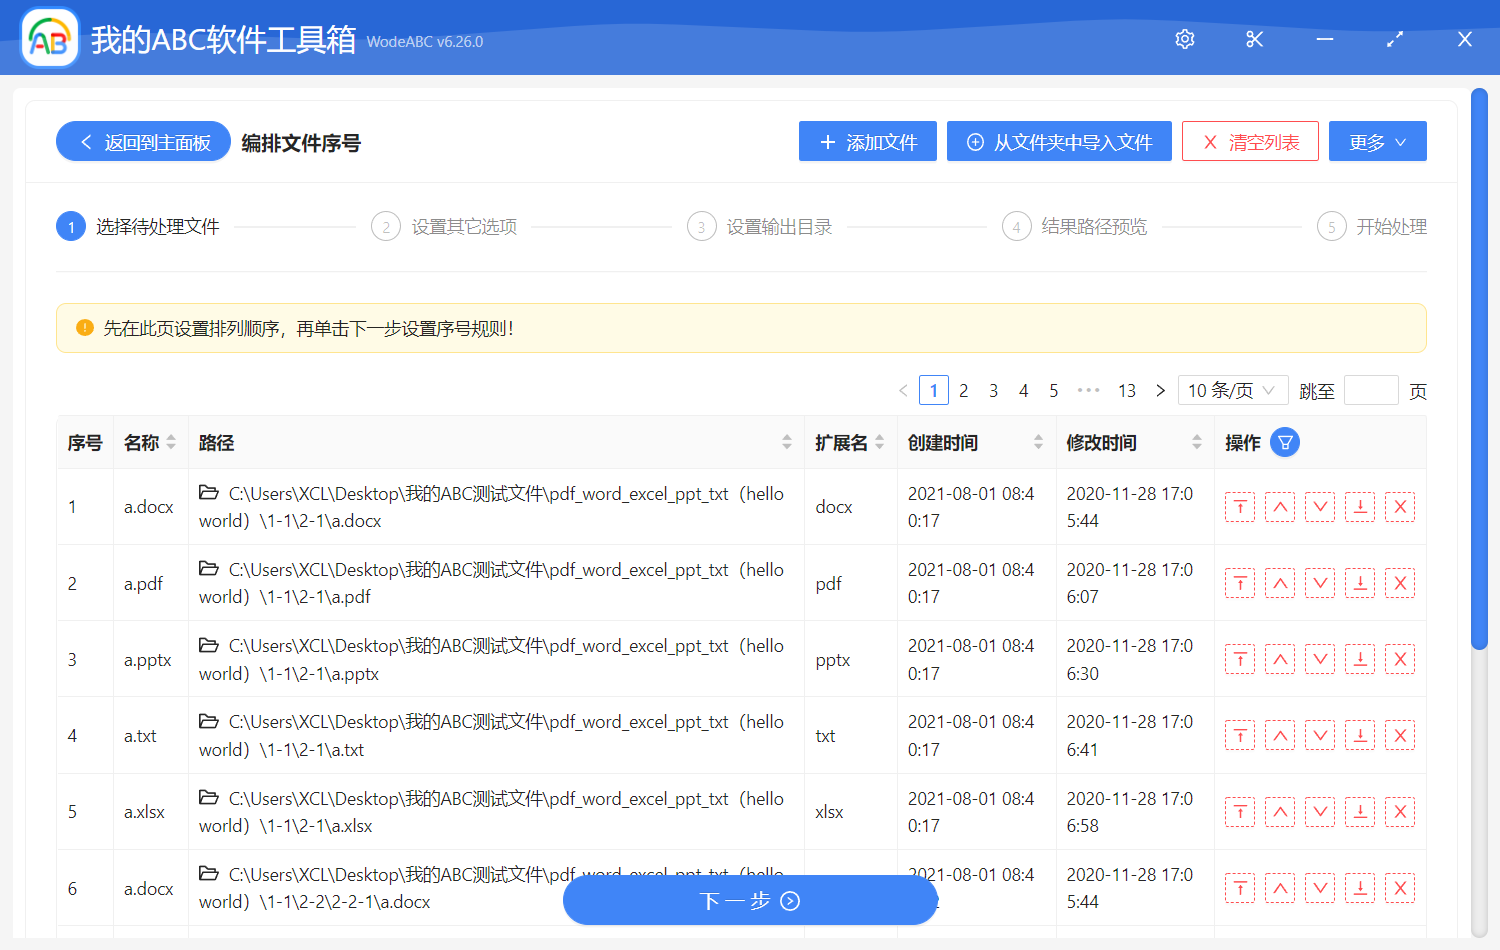
Task: Click the scissors icon in title bar
Action: [x=1254, y=39]
